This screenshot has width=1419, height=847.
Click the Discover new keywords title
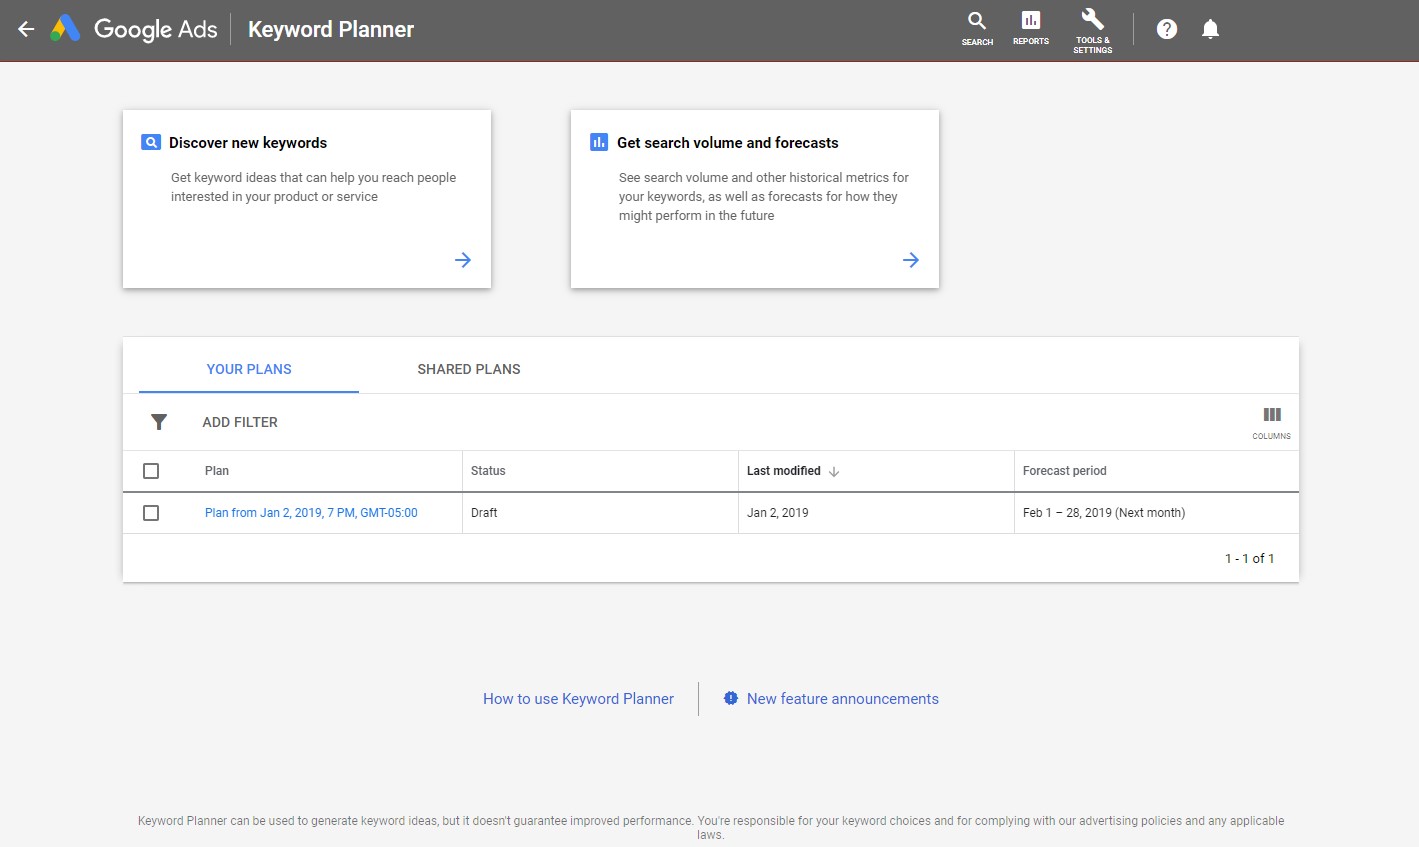pyautogui.click(x=248, y=143)
